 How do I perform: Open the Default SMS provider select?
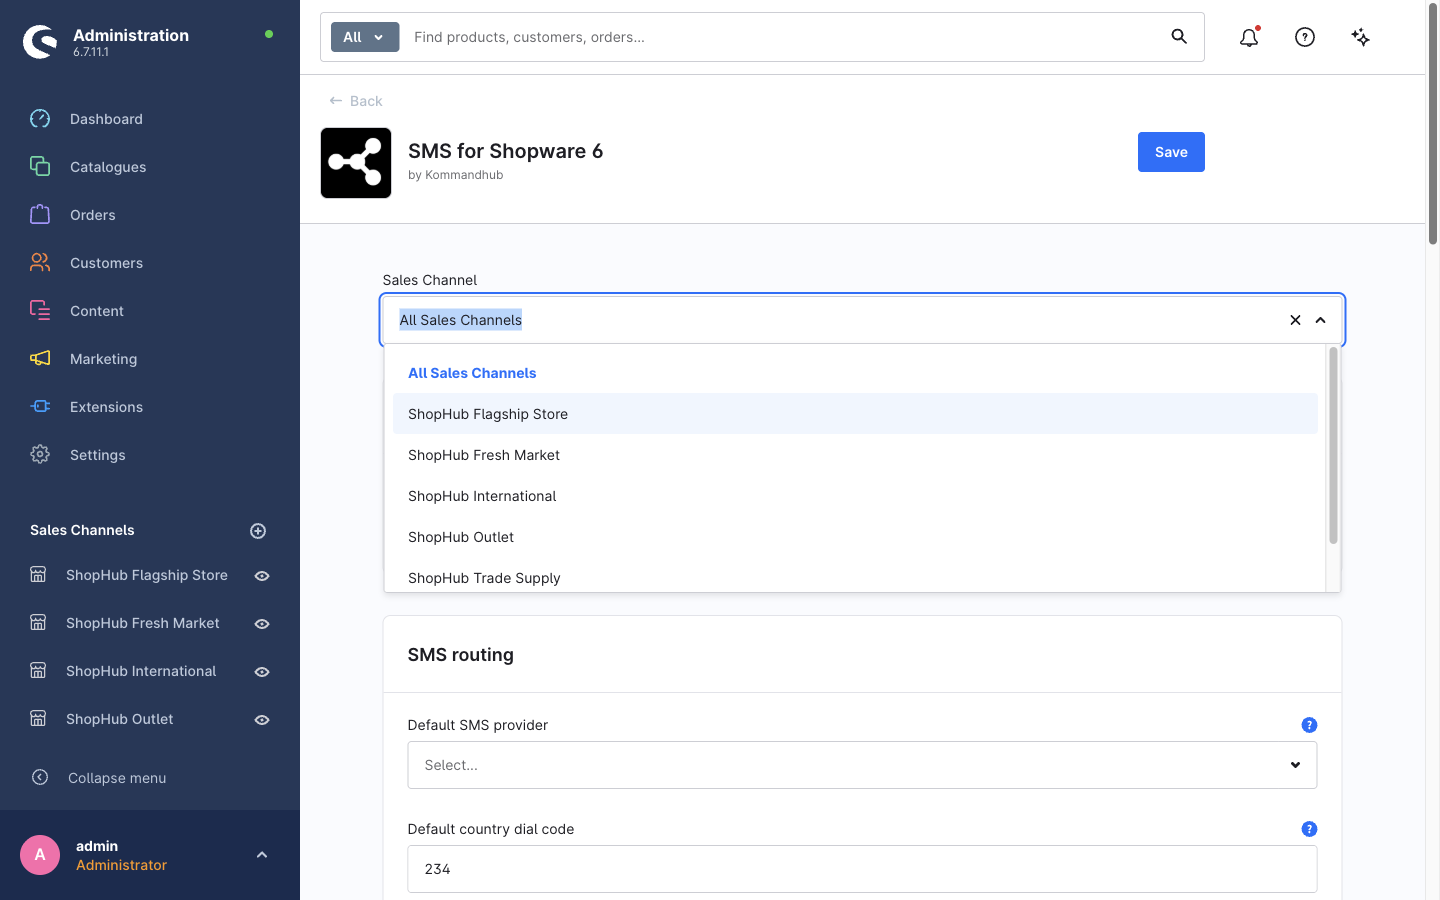(x=862, y=765)
